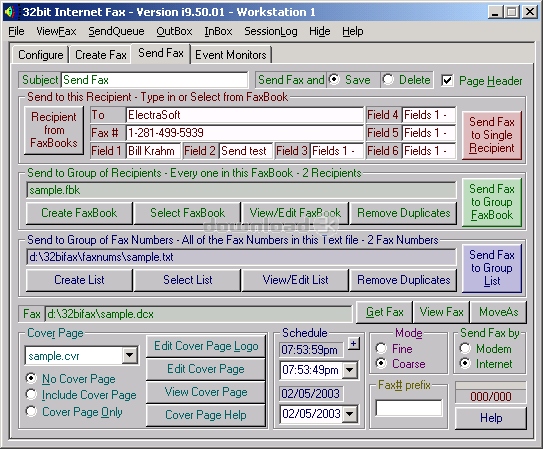Click the Fax# prefix input field
The height and width of the screenshot is (449, 543).
(409, 408)
